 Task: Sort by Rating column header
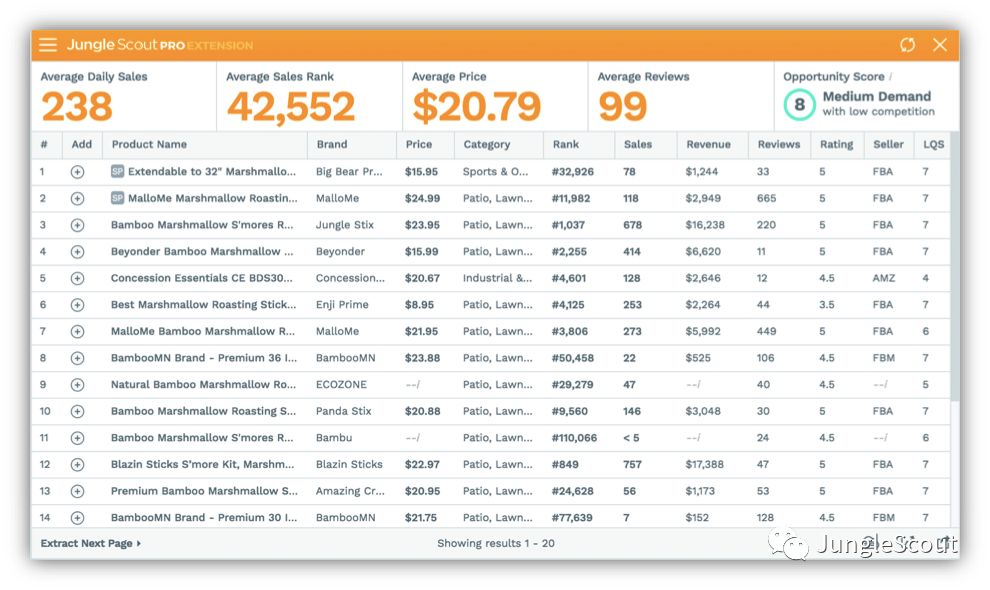point(836,144)
